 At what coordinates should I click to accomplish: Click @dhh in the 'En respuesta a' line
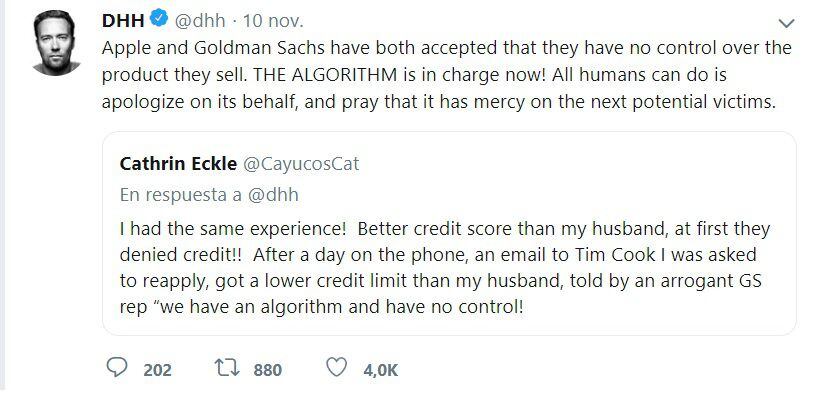click(272, 194)
